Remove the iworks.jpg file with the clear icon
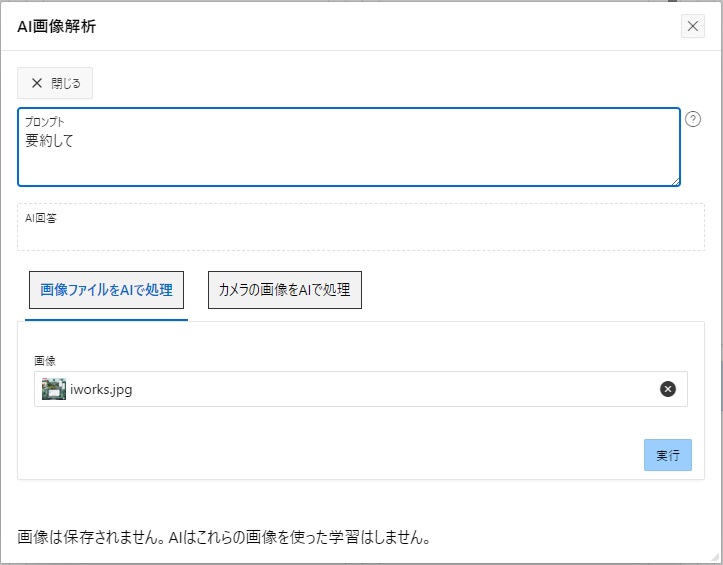This screenshot has width=723, height=565. tap(668, 389)
